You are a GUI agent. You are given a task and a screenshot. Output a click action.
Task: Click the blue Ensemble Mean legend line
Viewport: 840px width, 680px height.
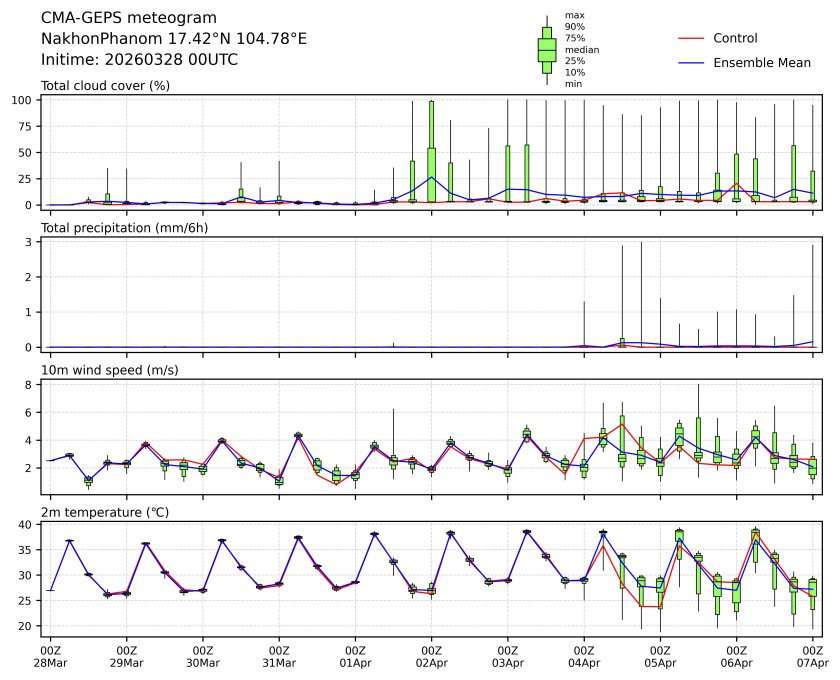(x=691, y=63)
